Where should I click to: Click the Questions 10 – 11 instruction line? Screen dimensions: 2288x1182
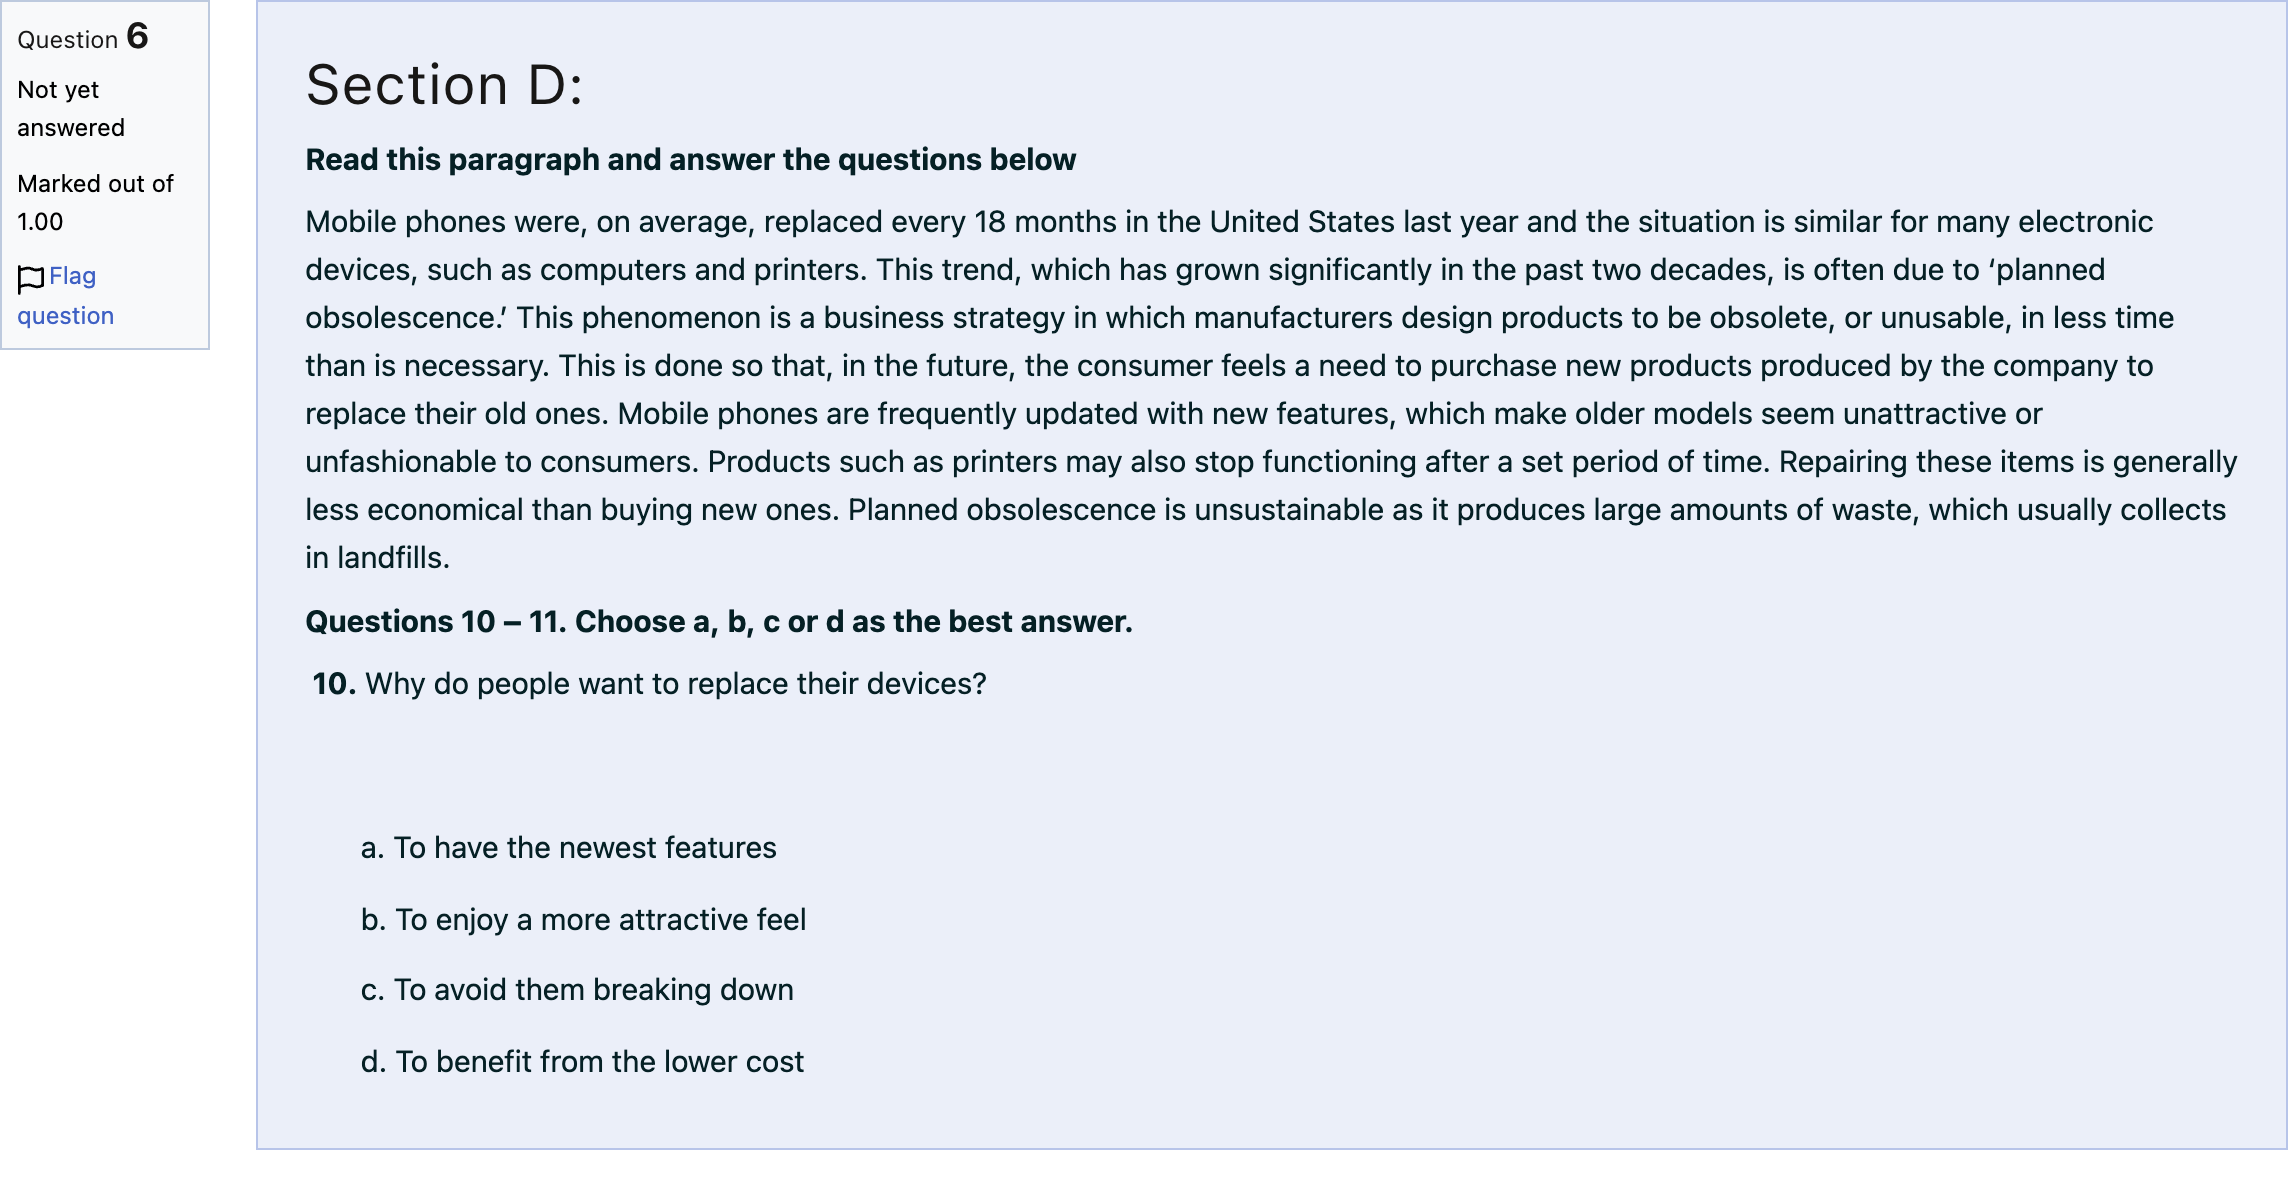719,622
